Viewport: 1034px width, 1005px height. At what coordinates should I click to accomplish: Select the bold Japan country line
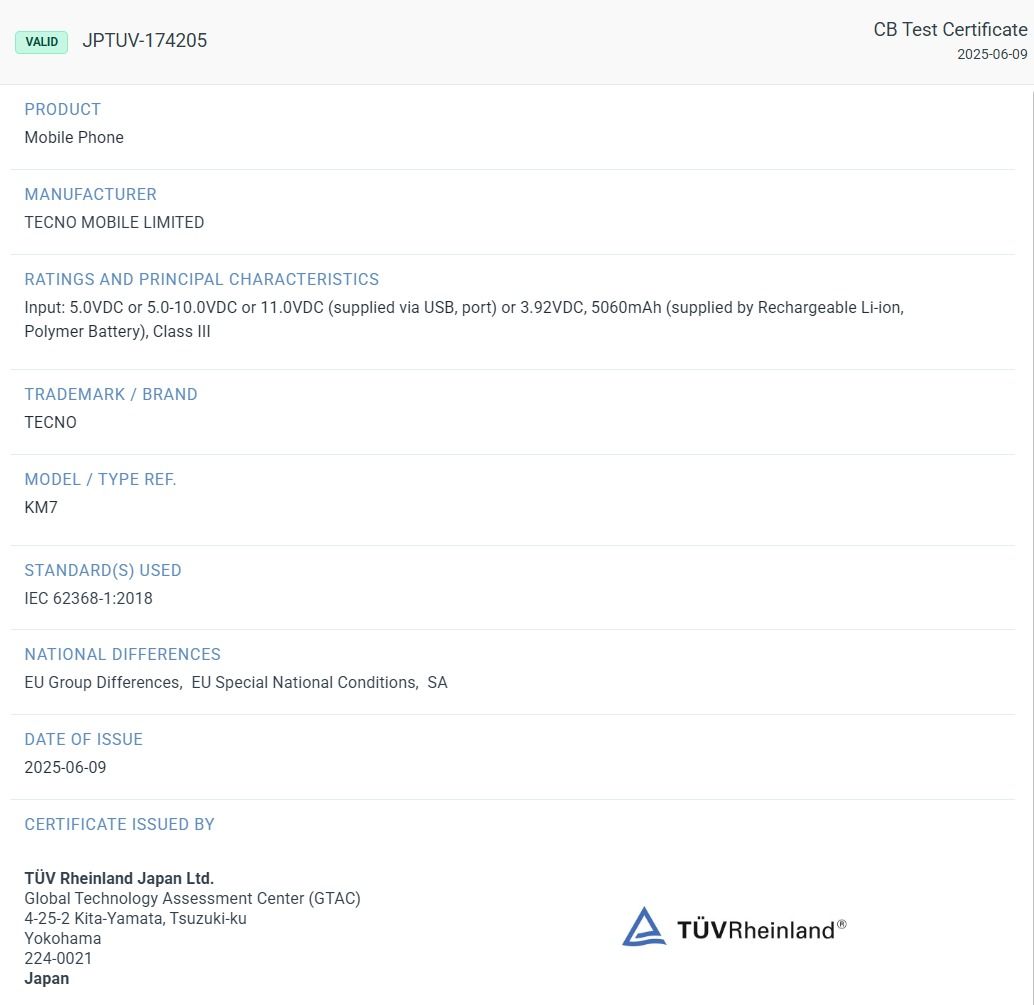47,979
